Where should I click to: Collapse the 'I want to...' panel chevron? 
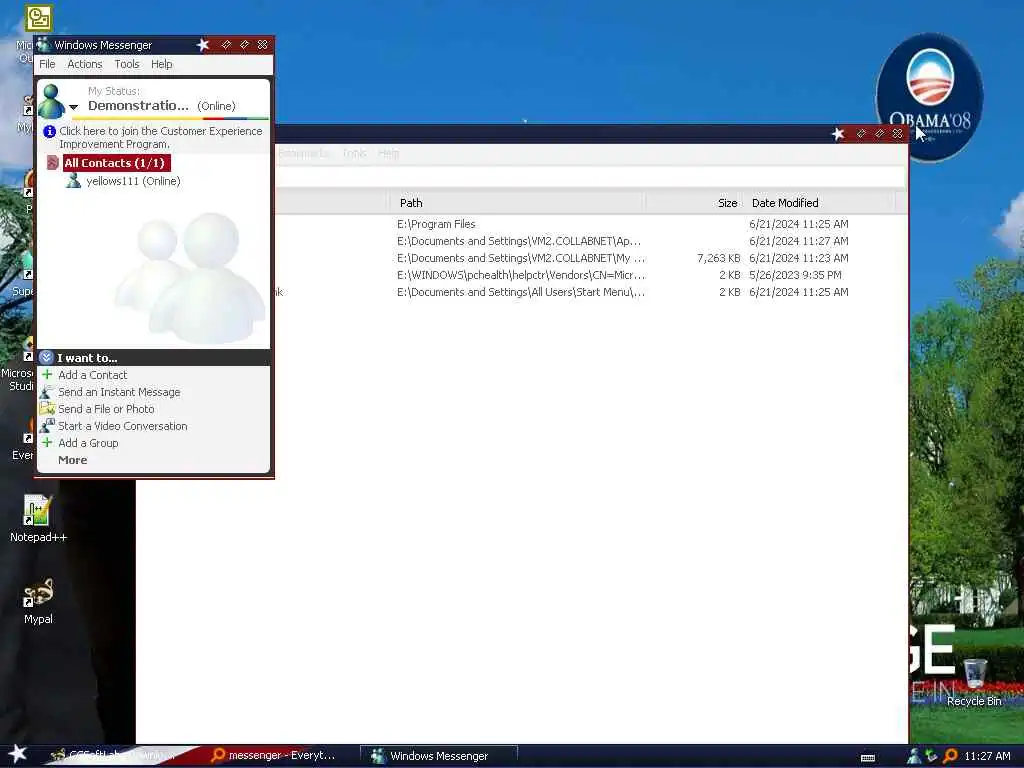(46, 357)
